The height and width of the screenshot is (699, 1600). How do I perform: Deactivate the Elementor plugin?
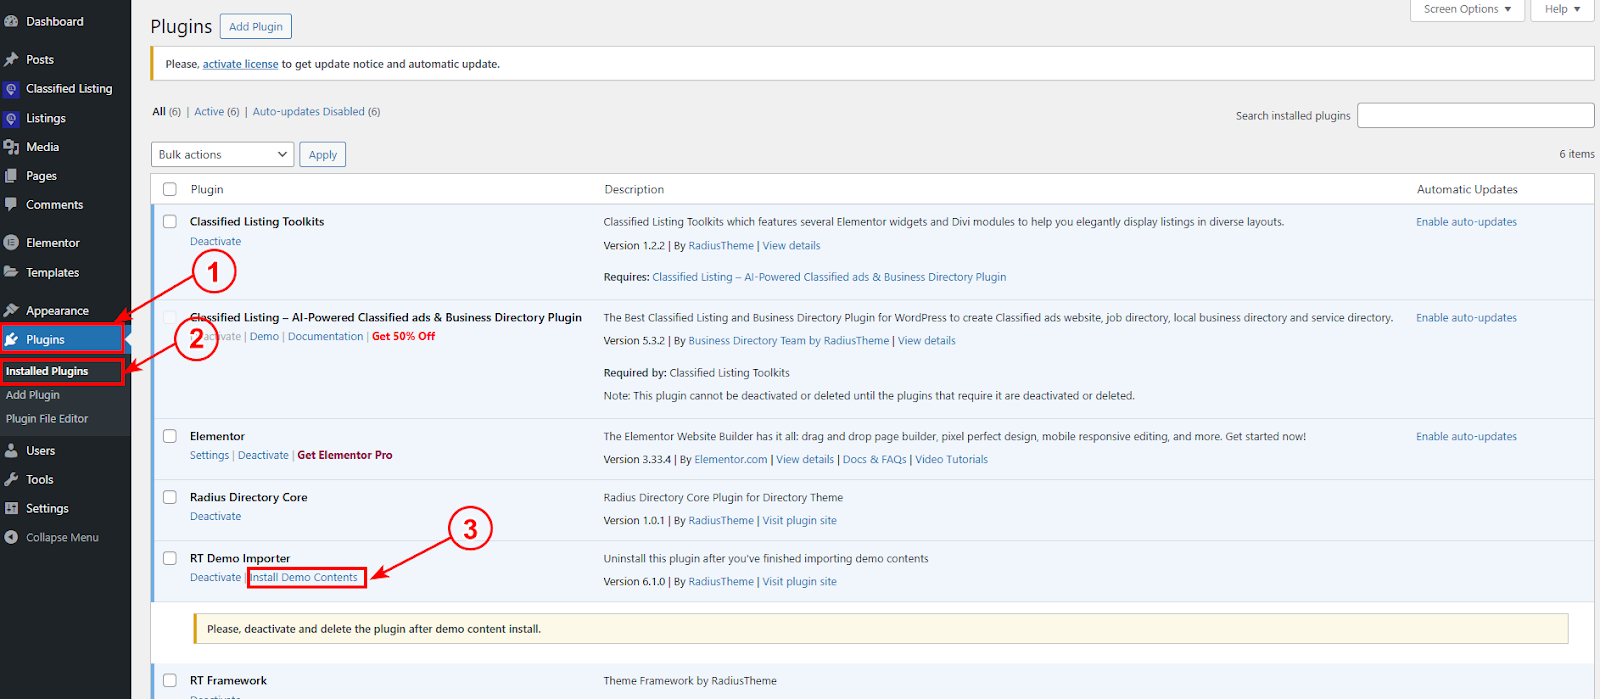[x=263, y=455]
